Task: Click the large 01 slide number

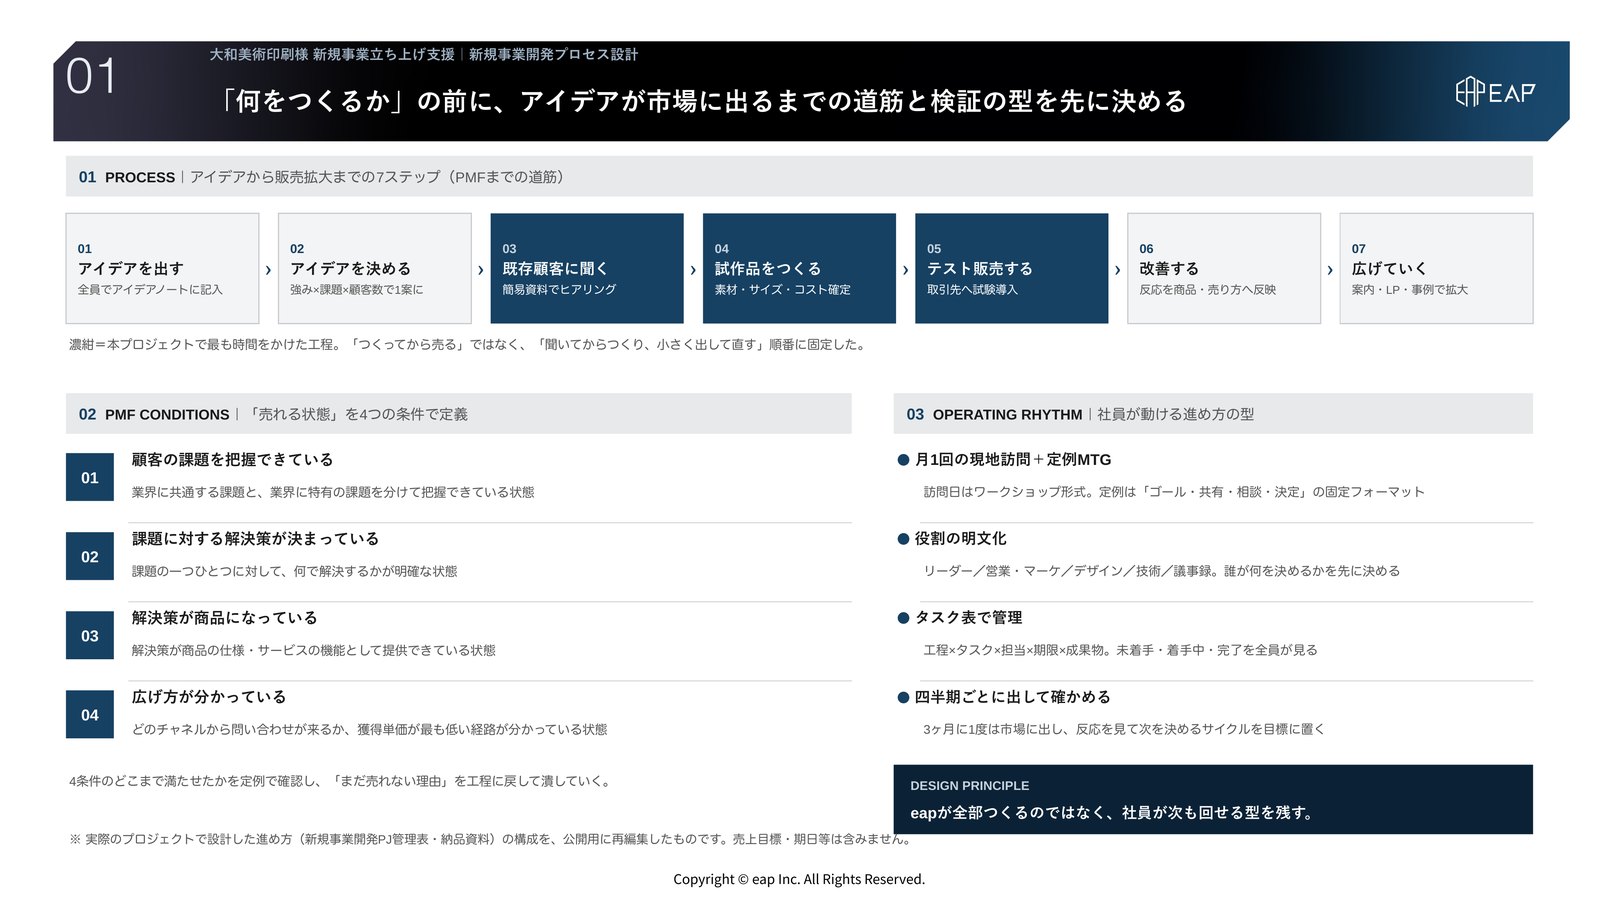Action: pyautogui.click(x=91, y=77)
